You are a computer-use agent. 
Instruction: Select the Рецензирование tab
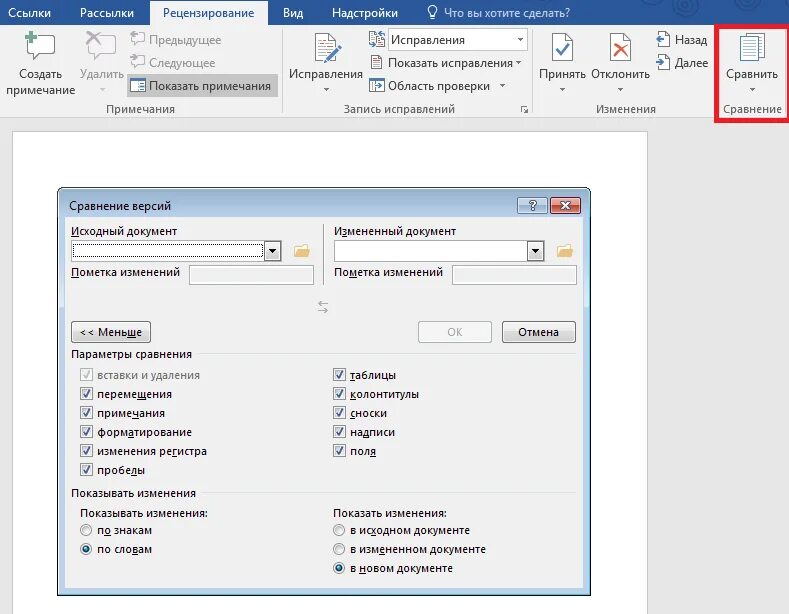point(208,13)
